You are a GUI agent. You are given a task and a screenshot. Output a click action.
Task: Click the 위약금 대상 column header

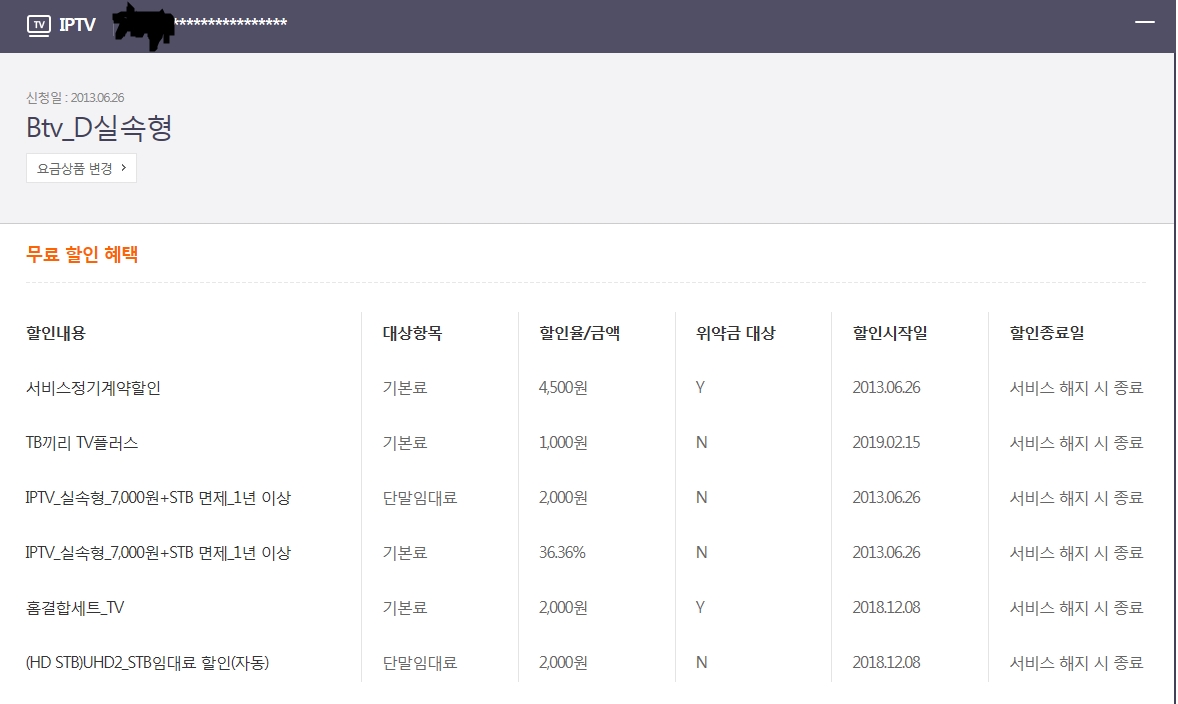[735, 333]
